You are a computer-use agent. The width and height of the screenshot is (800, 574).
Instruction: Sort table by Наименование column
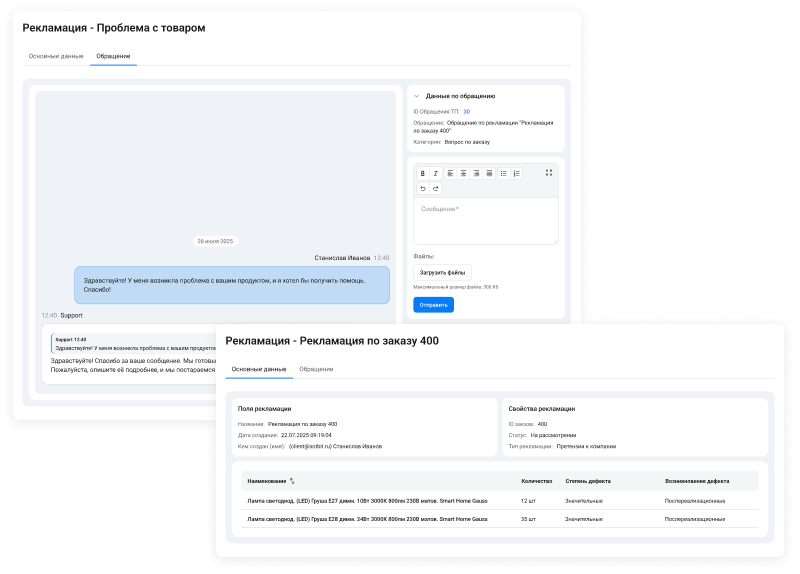coord(292,481)
